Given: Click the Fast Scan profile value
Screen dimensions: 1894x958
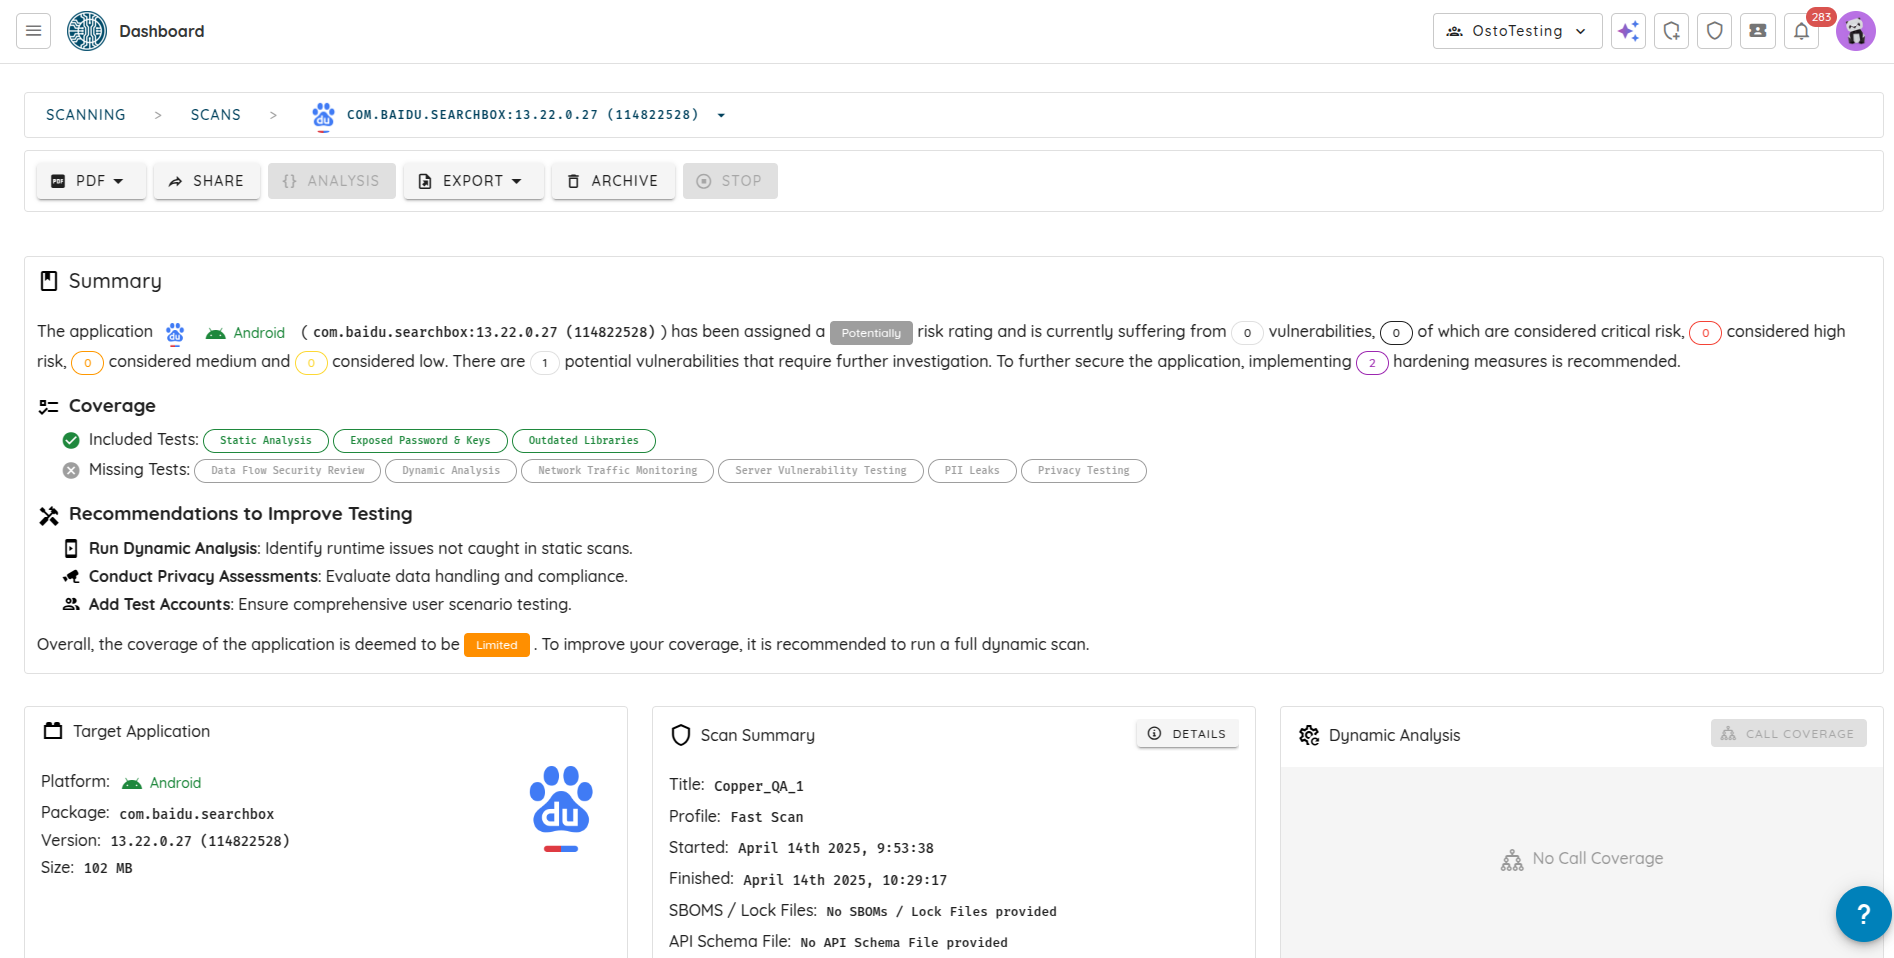Looking at the screenshot, I should coord(767,817).
